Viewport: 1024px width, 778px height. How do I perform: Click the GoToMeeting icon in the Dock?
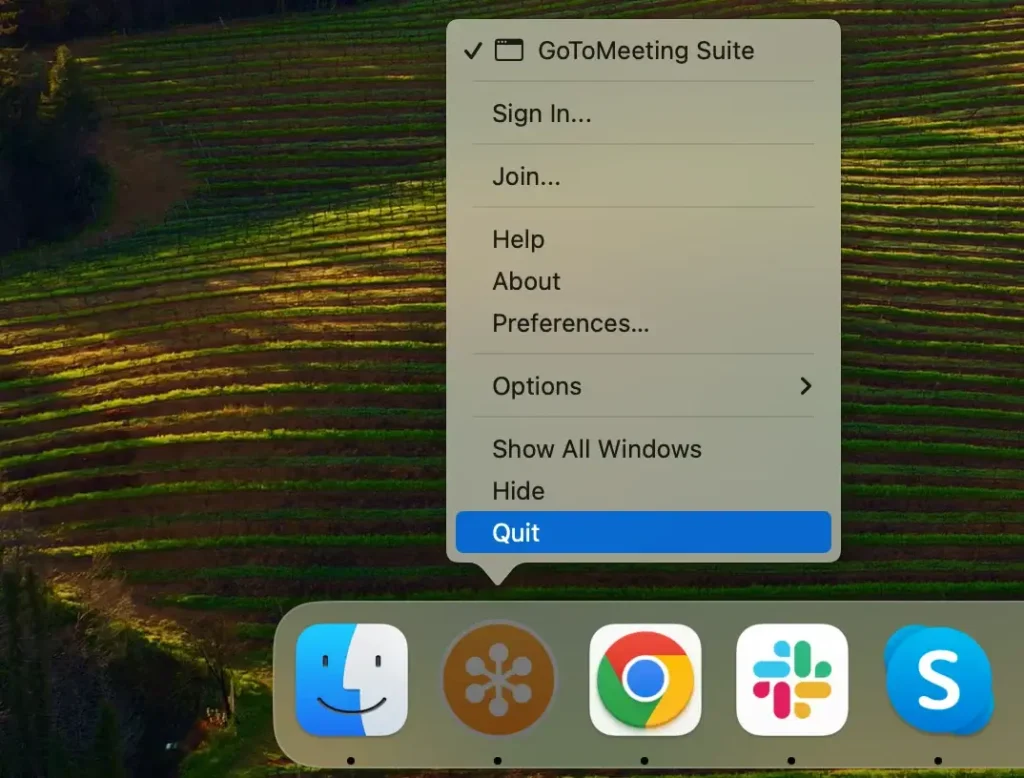498,679
